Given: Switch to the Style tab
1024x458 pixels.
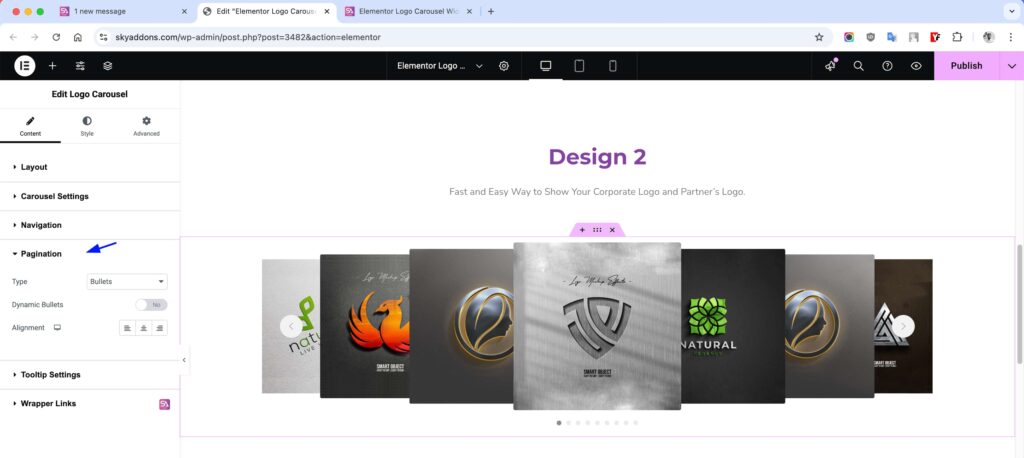Looking at the screenshot, I should point(87,126).
